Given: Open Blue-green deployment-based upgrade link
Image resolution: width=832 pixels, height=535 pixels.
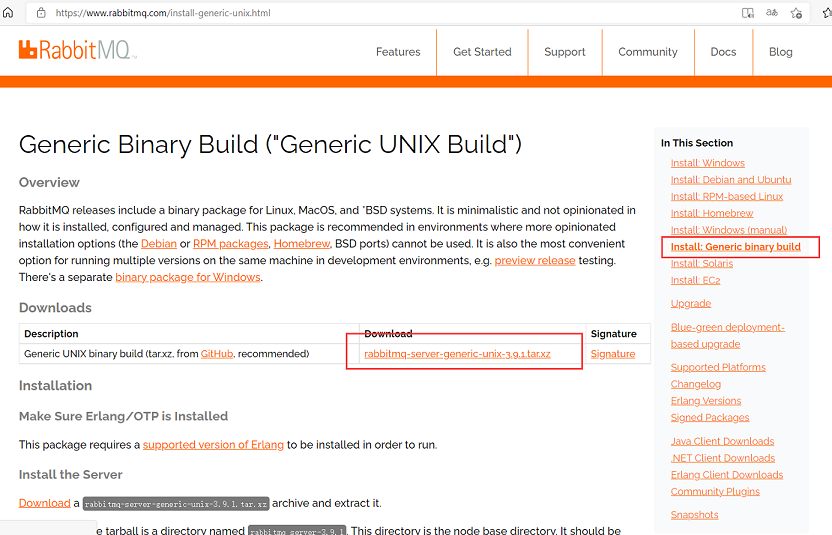Looking at the screenshot, I should (727, 335).
